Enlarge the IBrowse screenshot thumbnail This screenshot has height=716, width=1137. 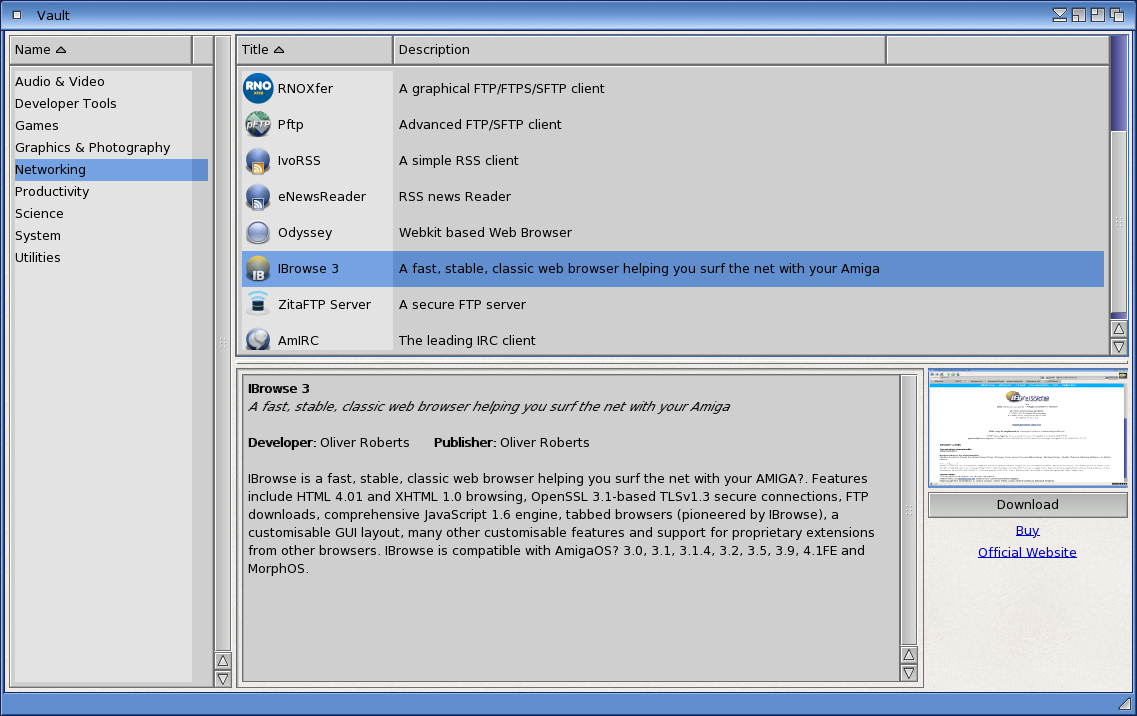[x=1027, y=428]
